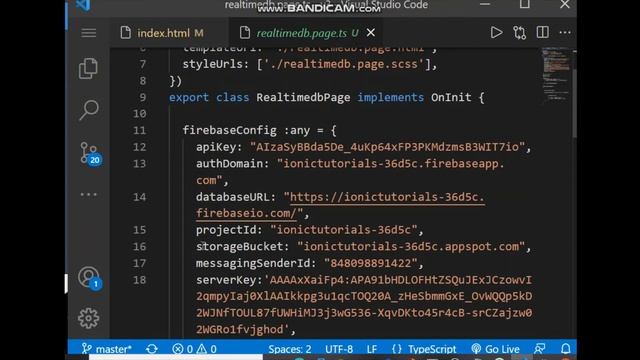
Task: Open the Manage settings gear
Action: 89,318
